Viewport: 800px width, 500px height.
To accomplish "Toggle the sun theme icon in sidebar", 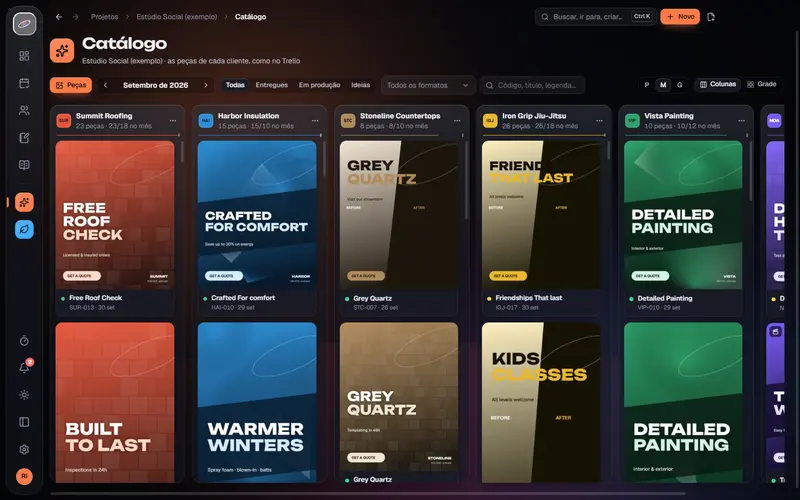I will click(24, 395).
